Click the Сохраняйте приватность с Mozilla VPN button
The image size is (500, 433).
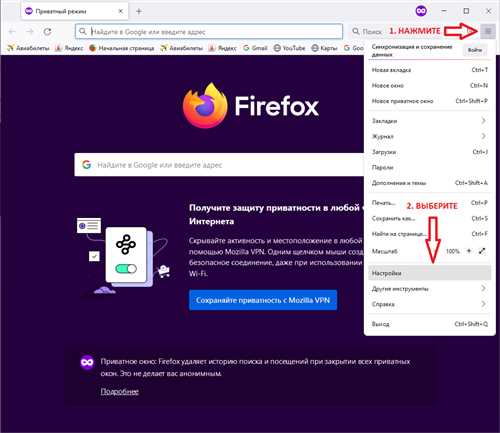pos(263,300)
